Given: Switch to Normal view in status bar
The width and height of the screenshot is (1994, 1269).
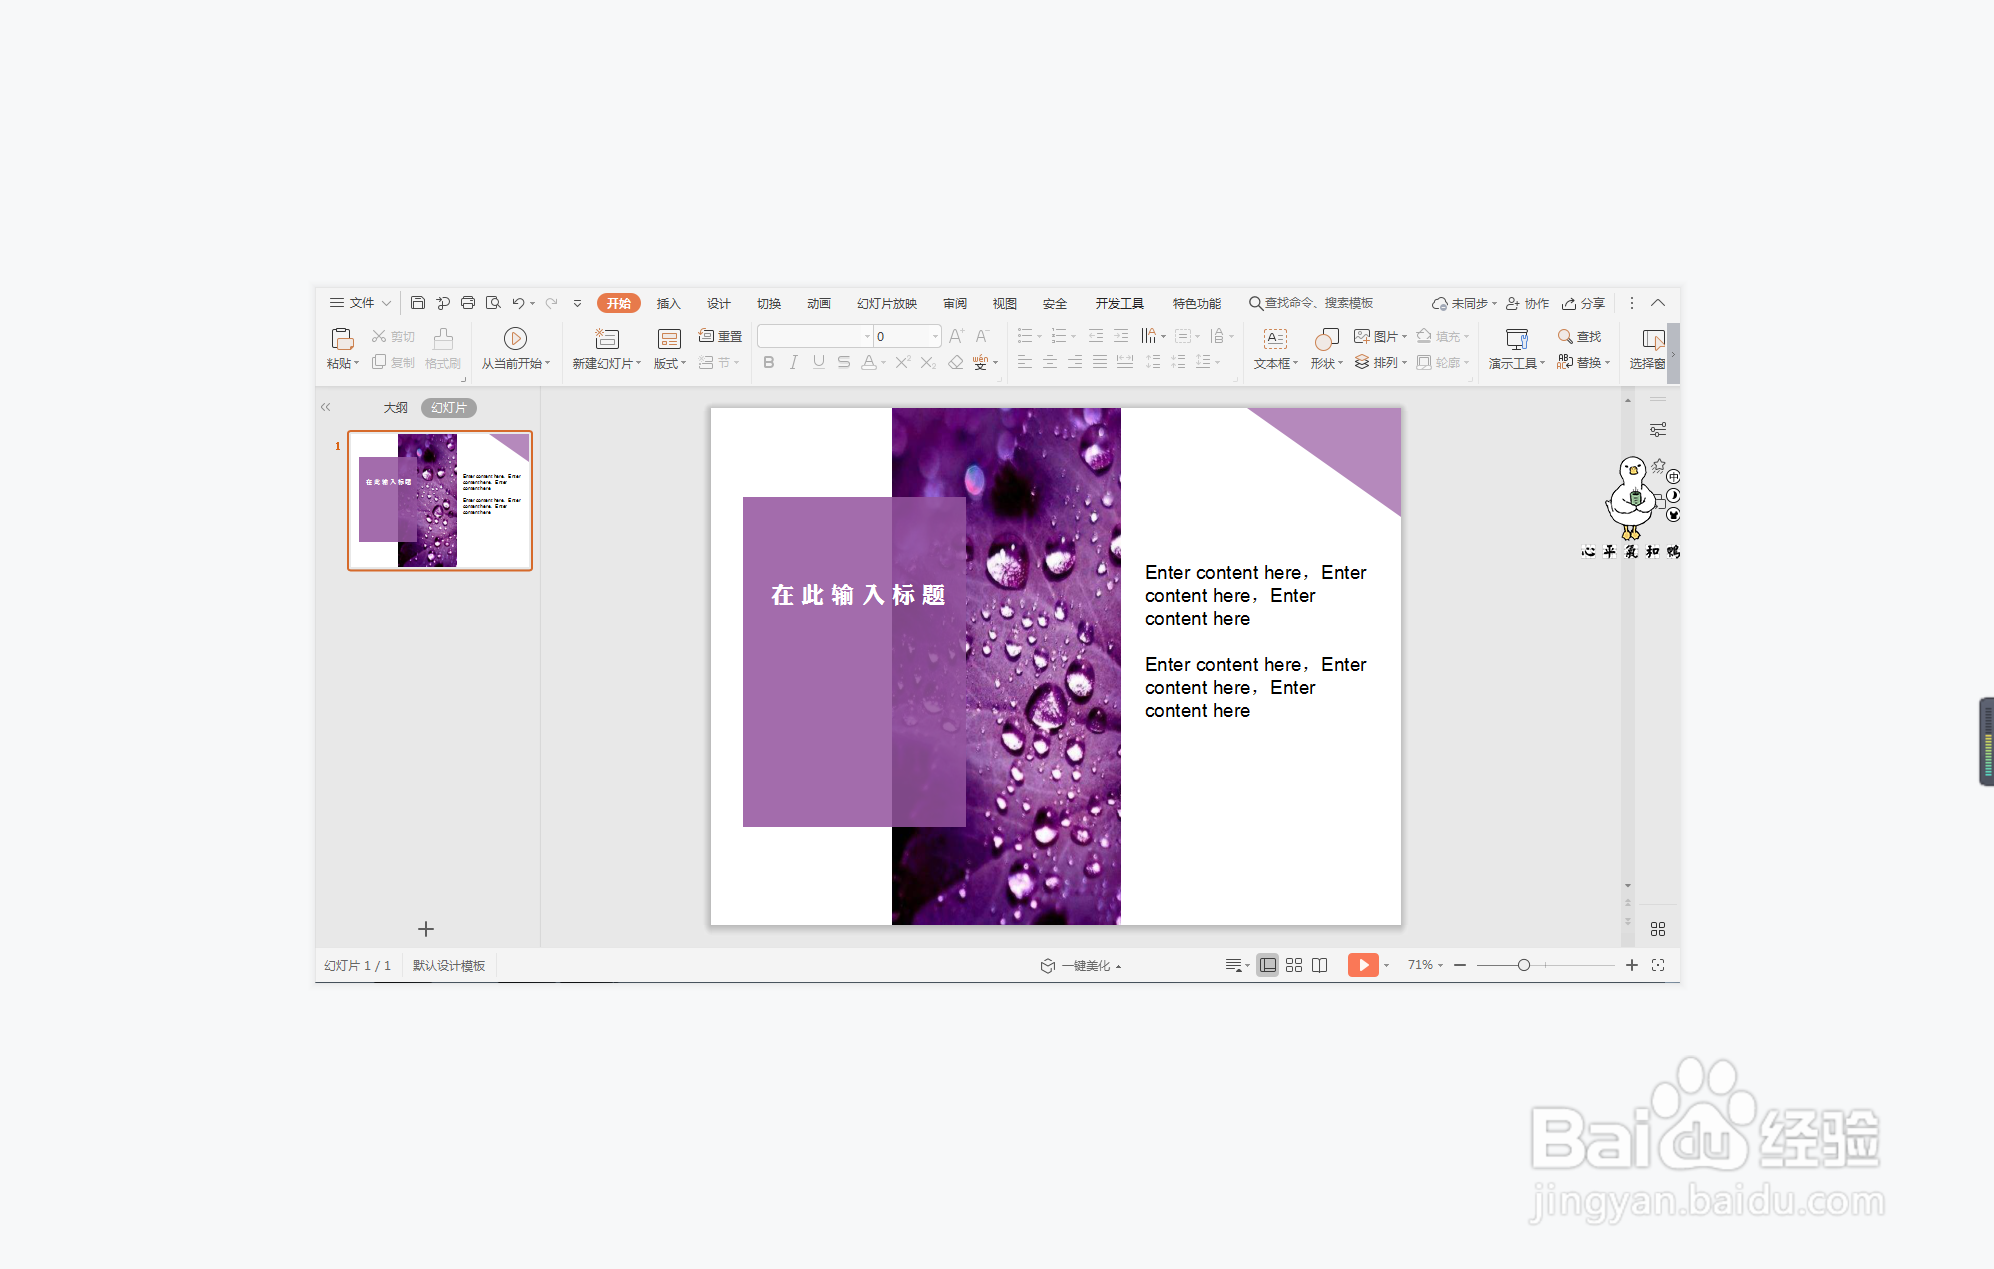Looking at the screenshot, I should coord(1267,965).
